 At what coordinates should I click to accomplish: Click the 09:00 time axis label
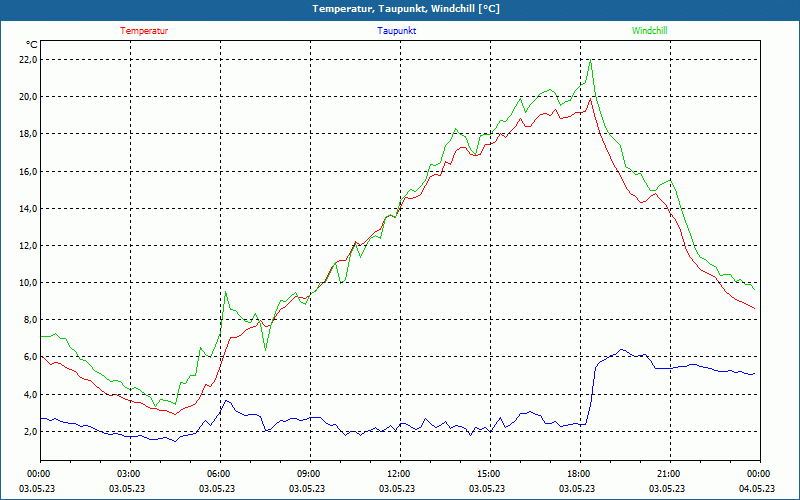[310, 474]
